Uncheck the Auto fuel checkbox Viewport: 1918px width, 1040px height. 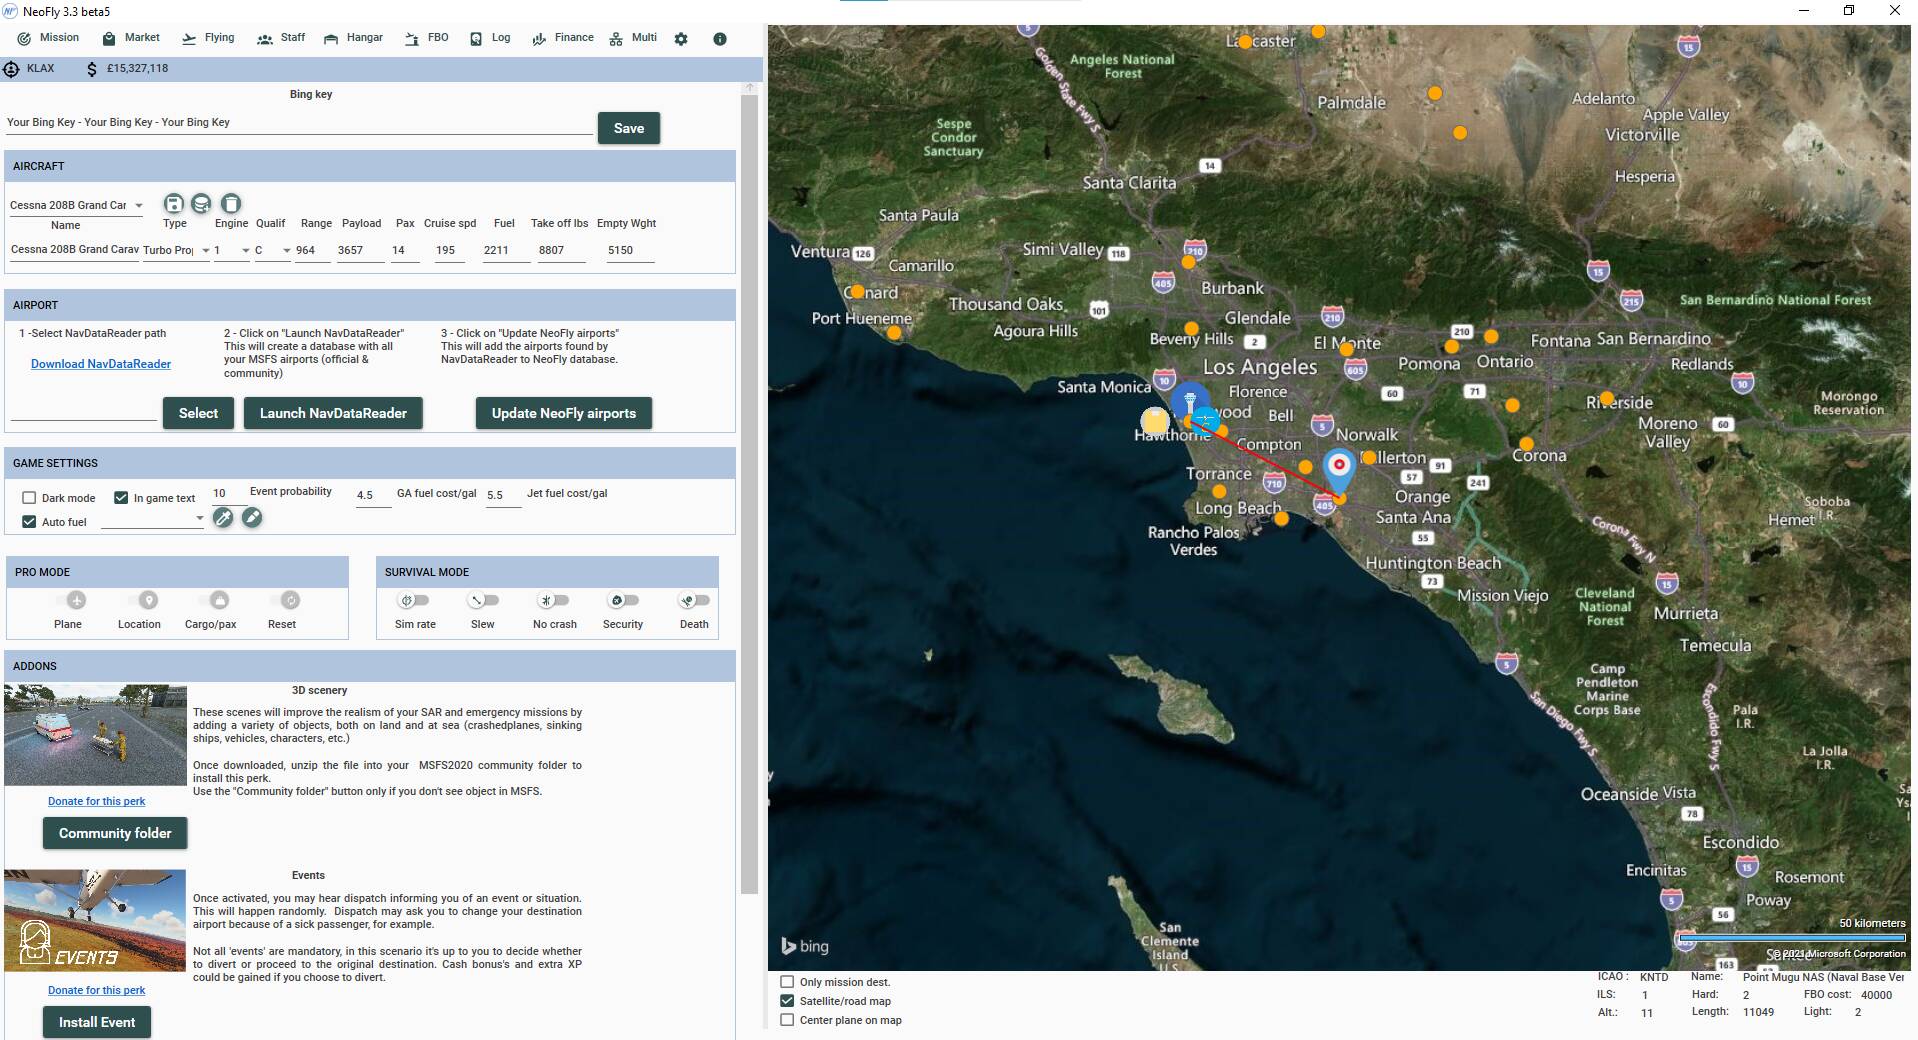pyautogui.click(x=29, y=522)
